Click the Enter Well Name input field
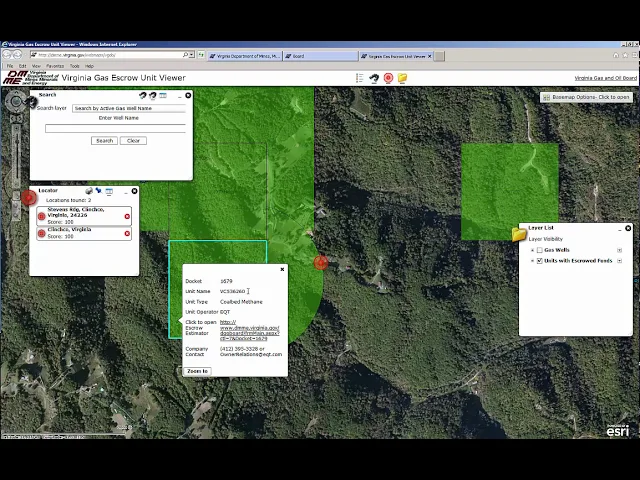The height and width of the screenshot is (480, 640). (x=115, y=128)
